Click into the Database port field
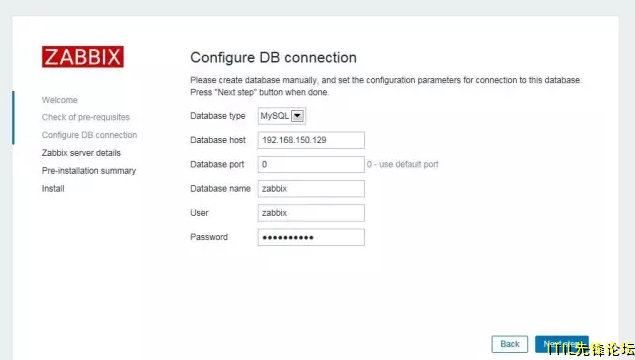 coord(311,164)
